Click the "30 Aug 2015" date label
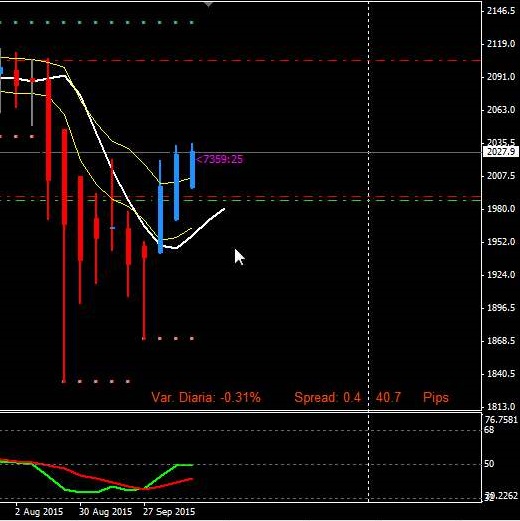This screenshot has height=521, width=520. [105, 511]
